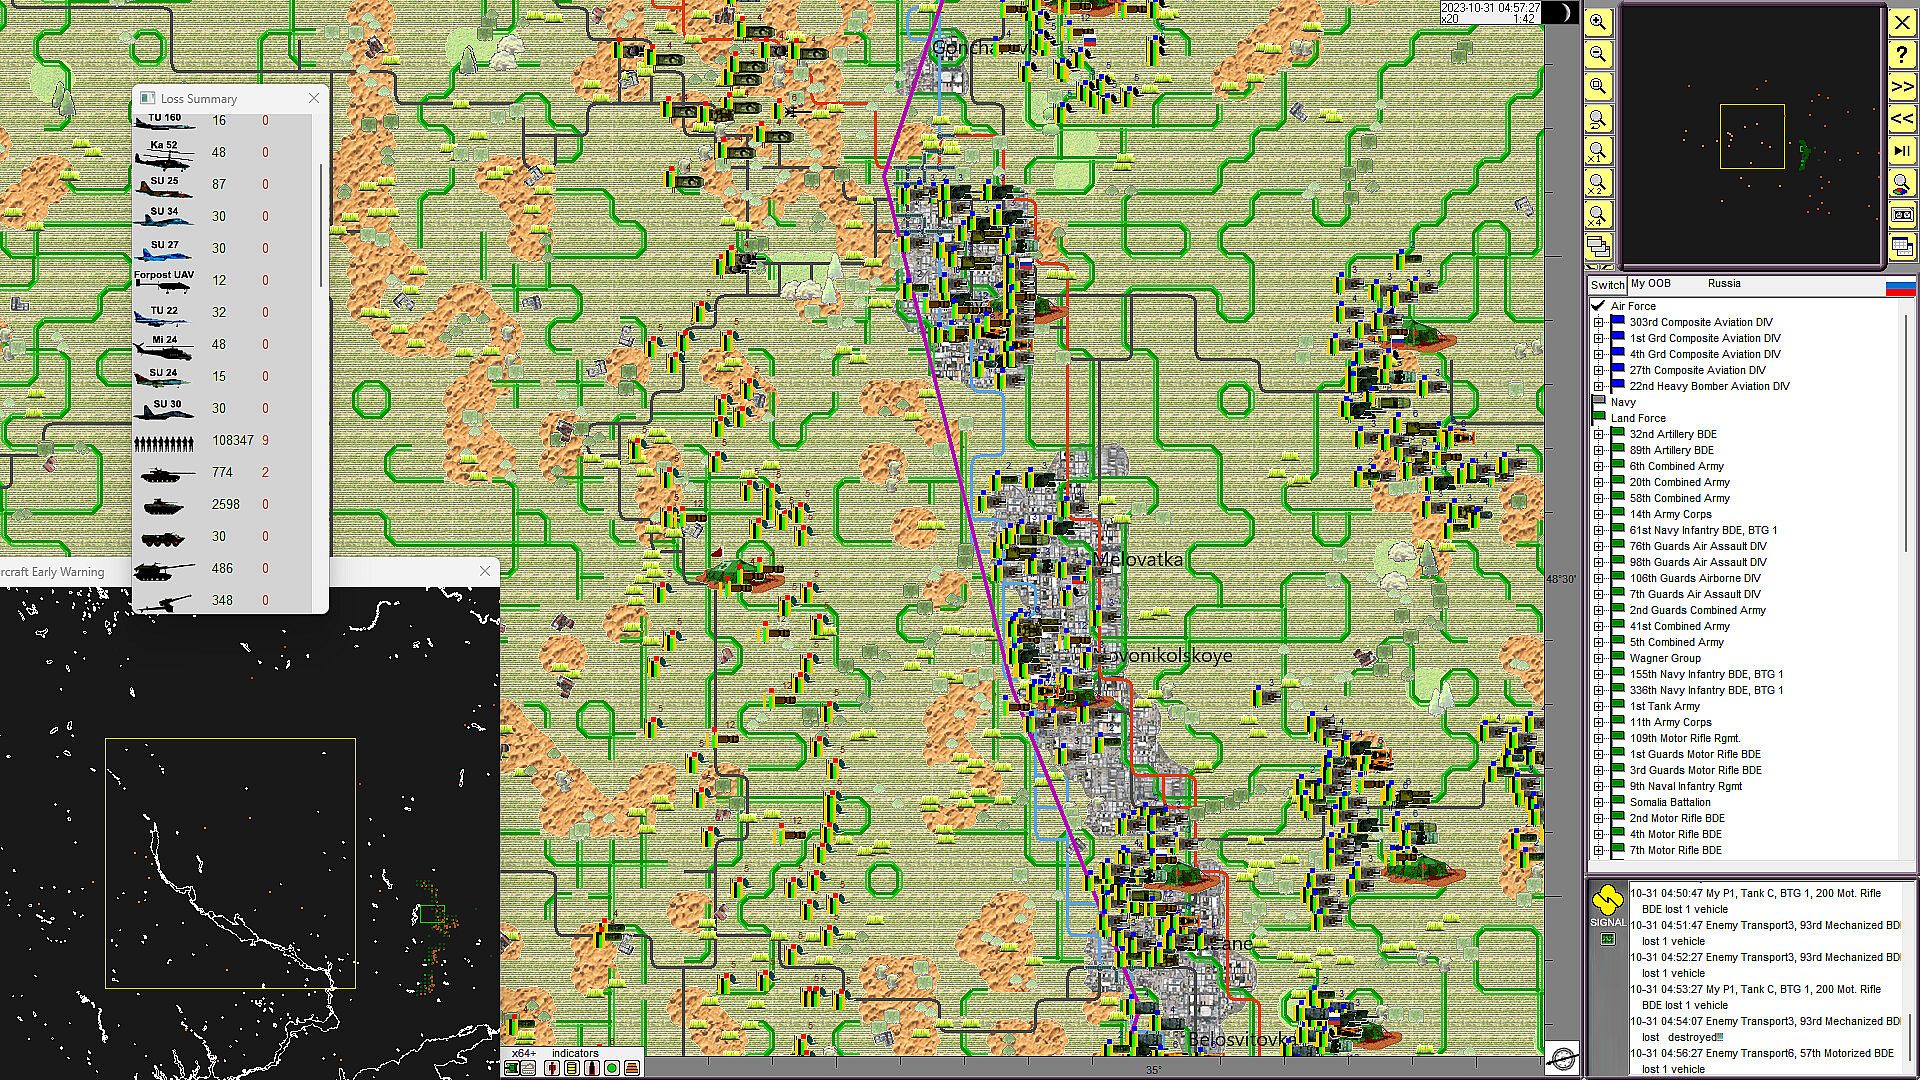Select 76th Guards Air Assault DIV entry
Screen dimensions: 1920x1080
point(1697,546)
